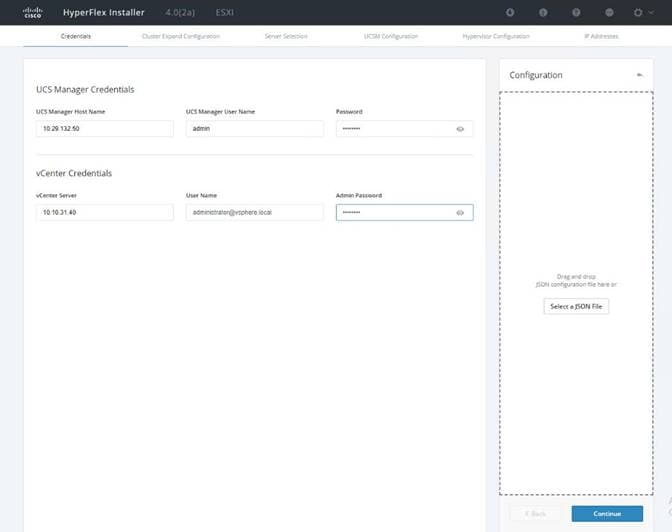The width and height of the screenshot is (672, 532).
Task: Click the Configuration panel title
Action: coord(536,75)
